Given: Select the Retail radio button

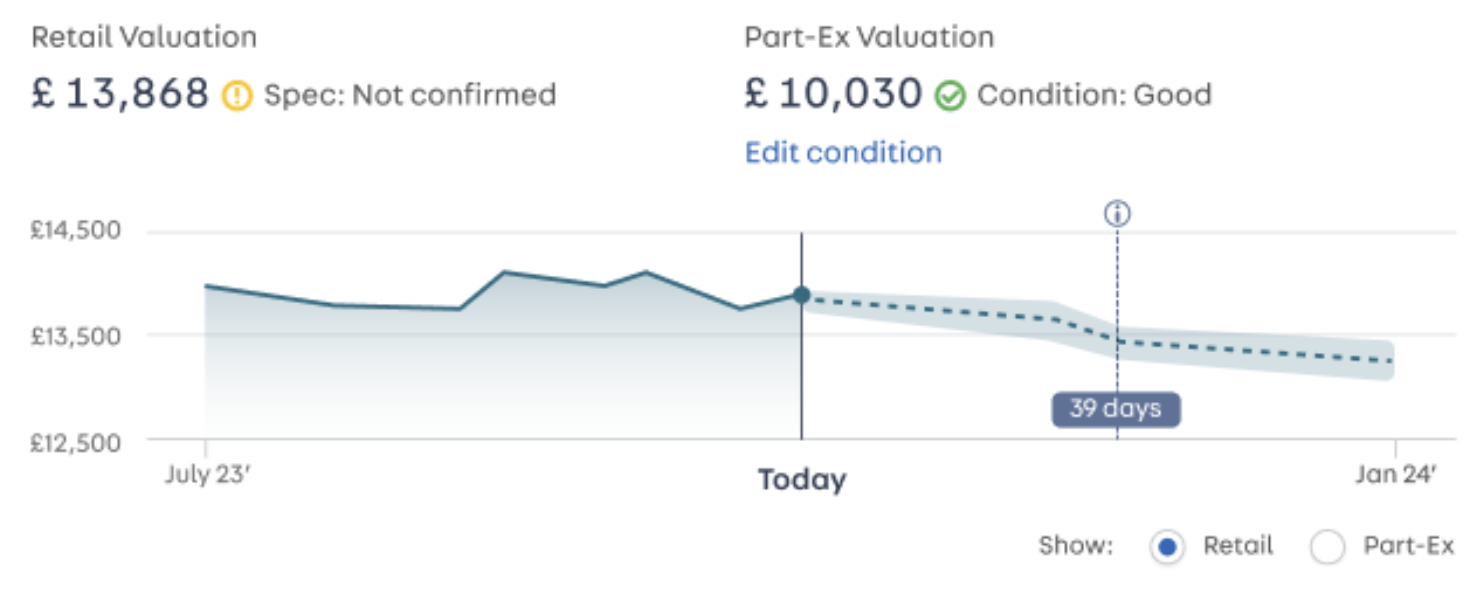Looking at the screenshot, I should (1167, 547).
